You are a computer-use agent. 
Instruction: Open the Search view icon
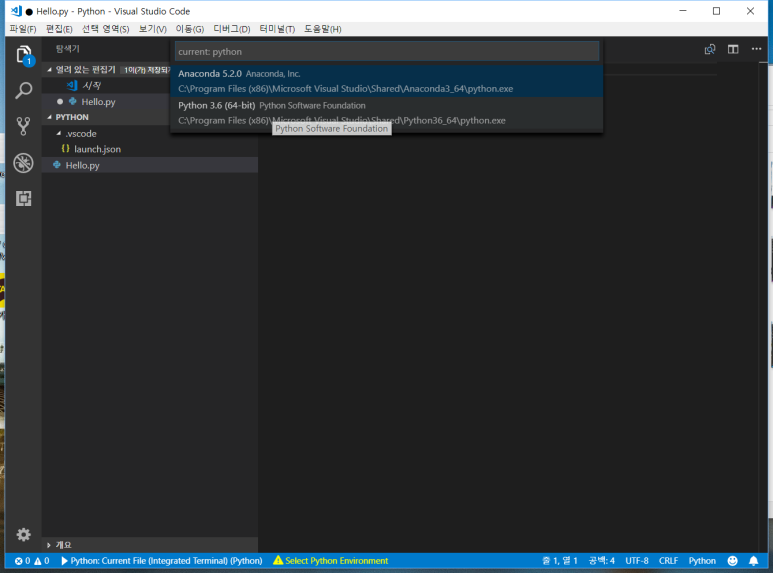(x=24, y=90)
